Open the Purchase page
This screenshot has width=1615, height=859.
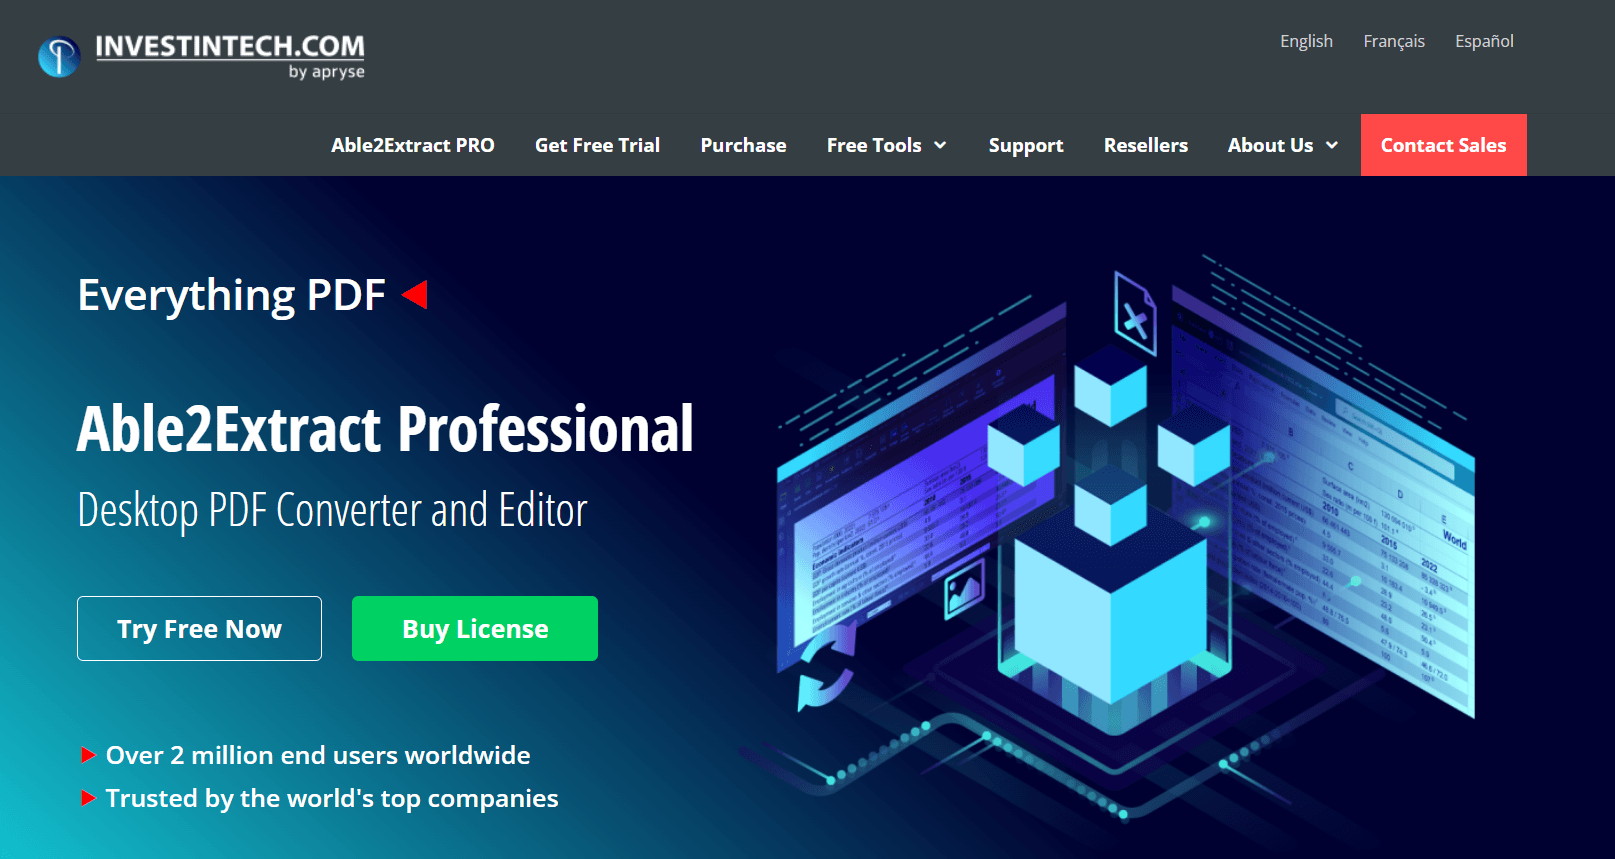(743, 145)
